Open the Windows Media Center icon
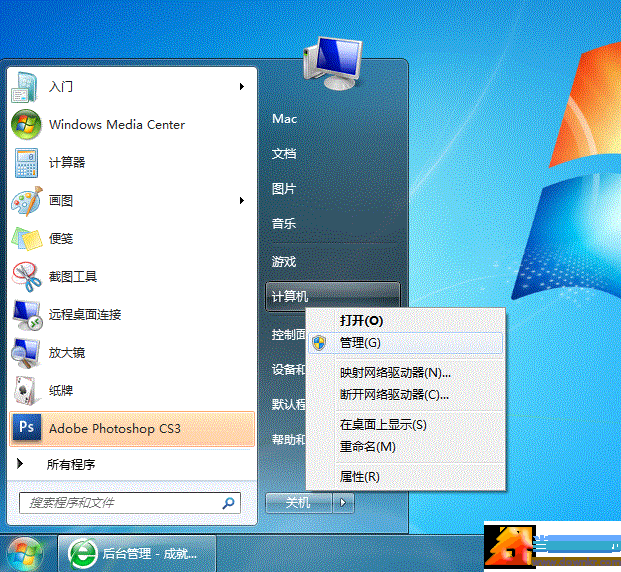Screen dimensions: 621x572 pyautogui.click(x=26, y=125)
